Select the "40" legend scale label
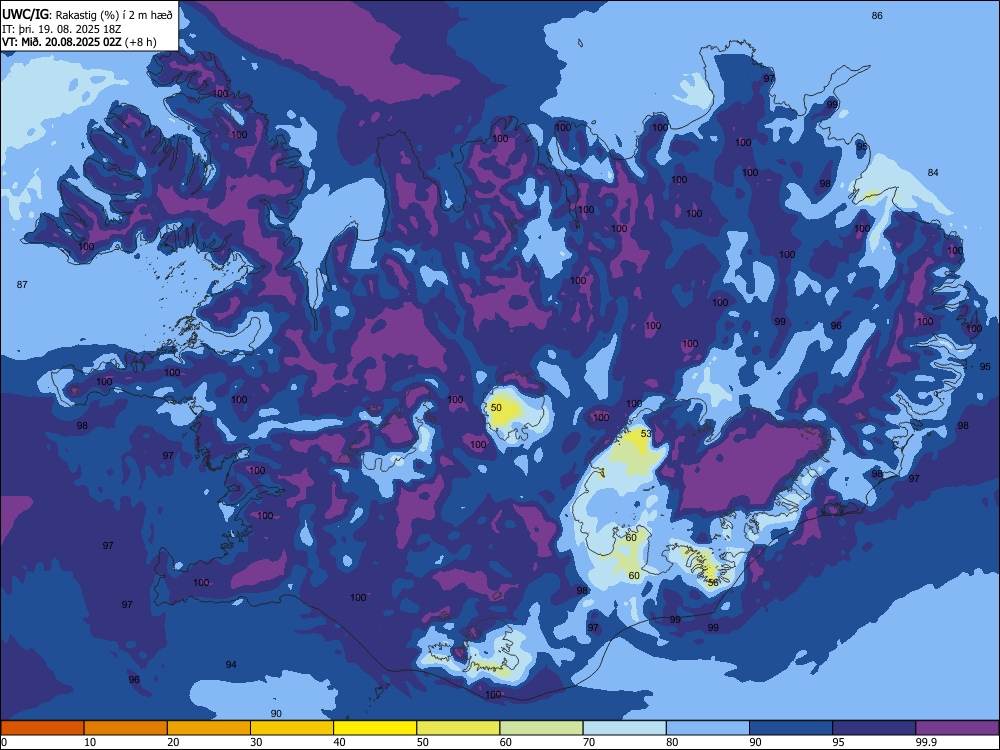 tap(339, 742)
